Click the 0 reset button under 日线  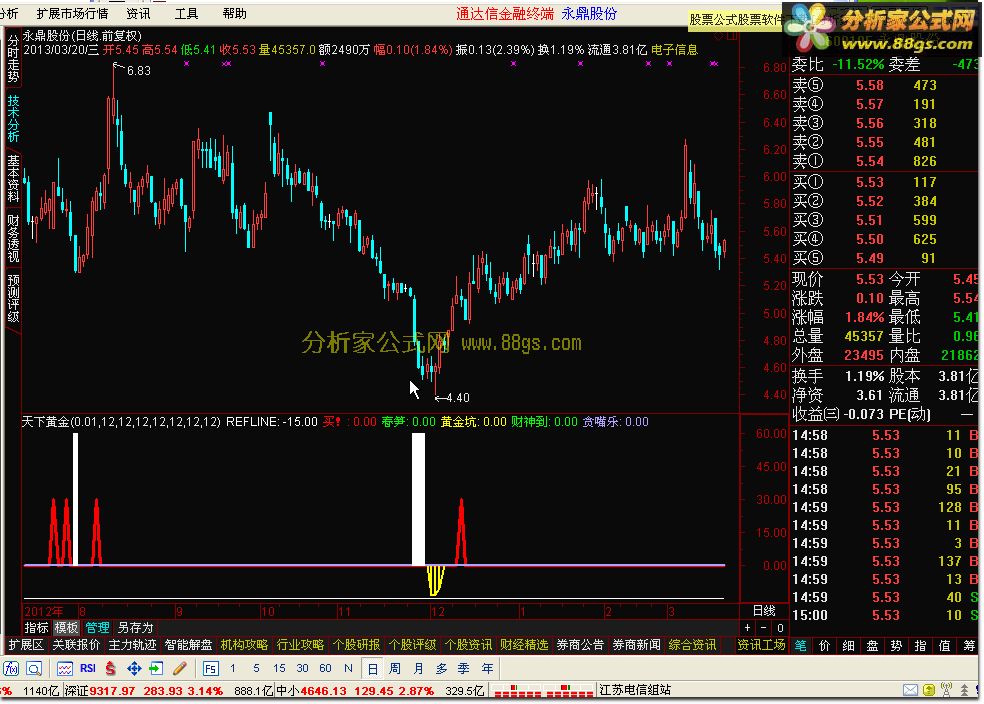[x=780, y=627]
